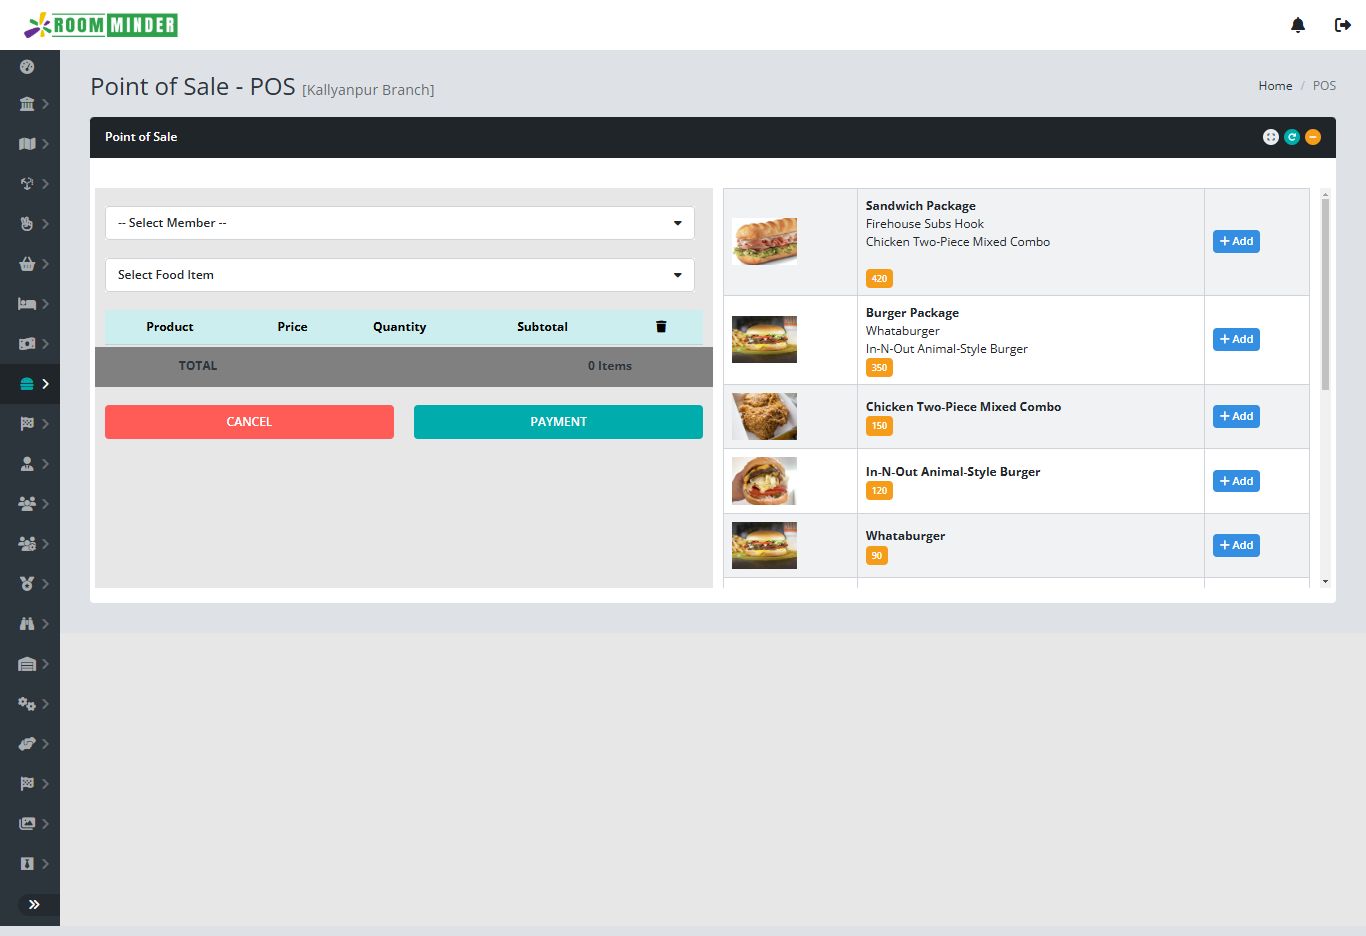This screenshot has height=936, width=1366.
Task: Click the Chicken Two-Piece Mixed Combo row thumbnail
Action: [764, 416]
